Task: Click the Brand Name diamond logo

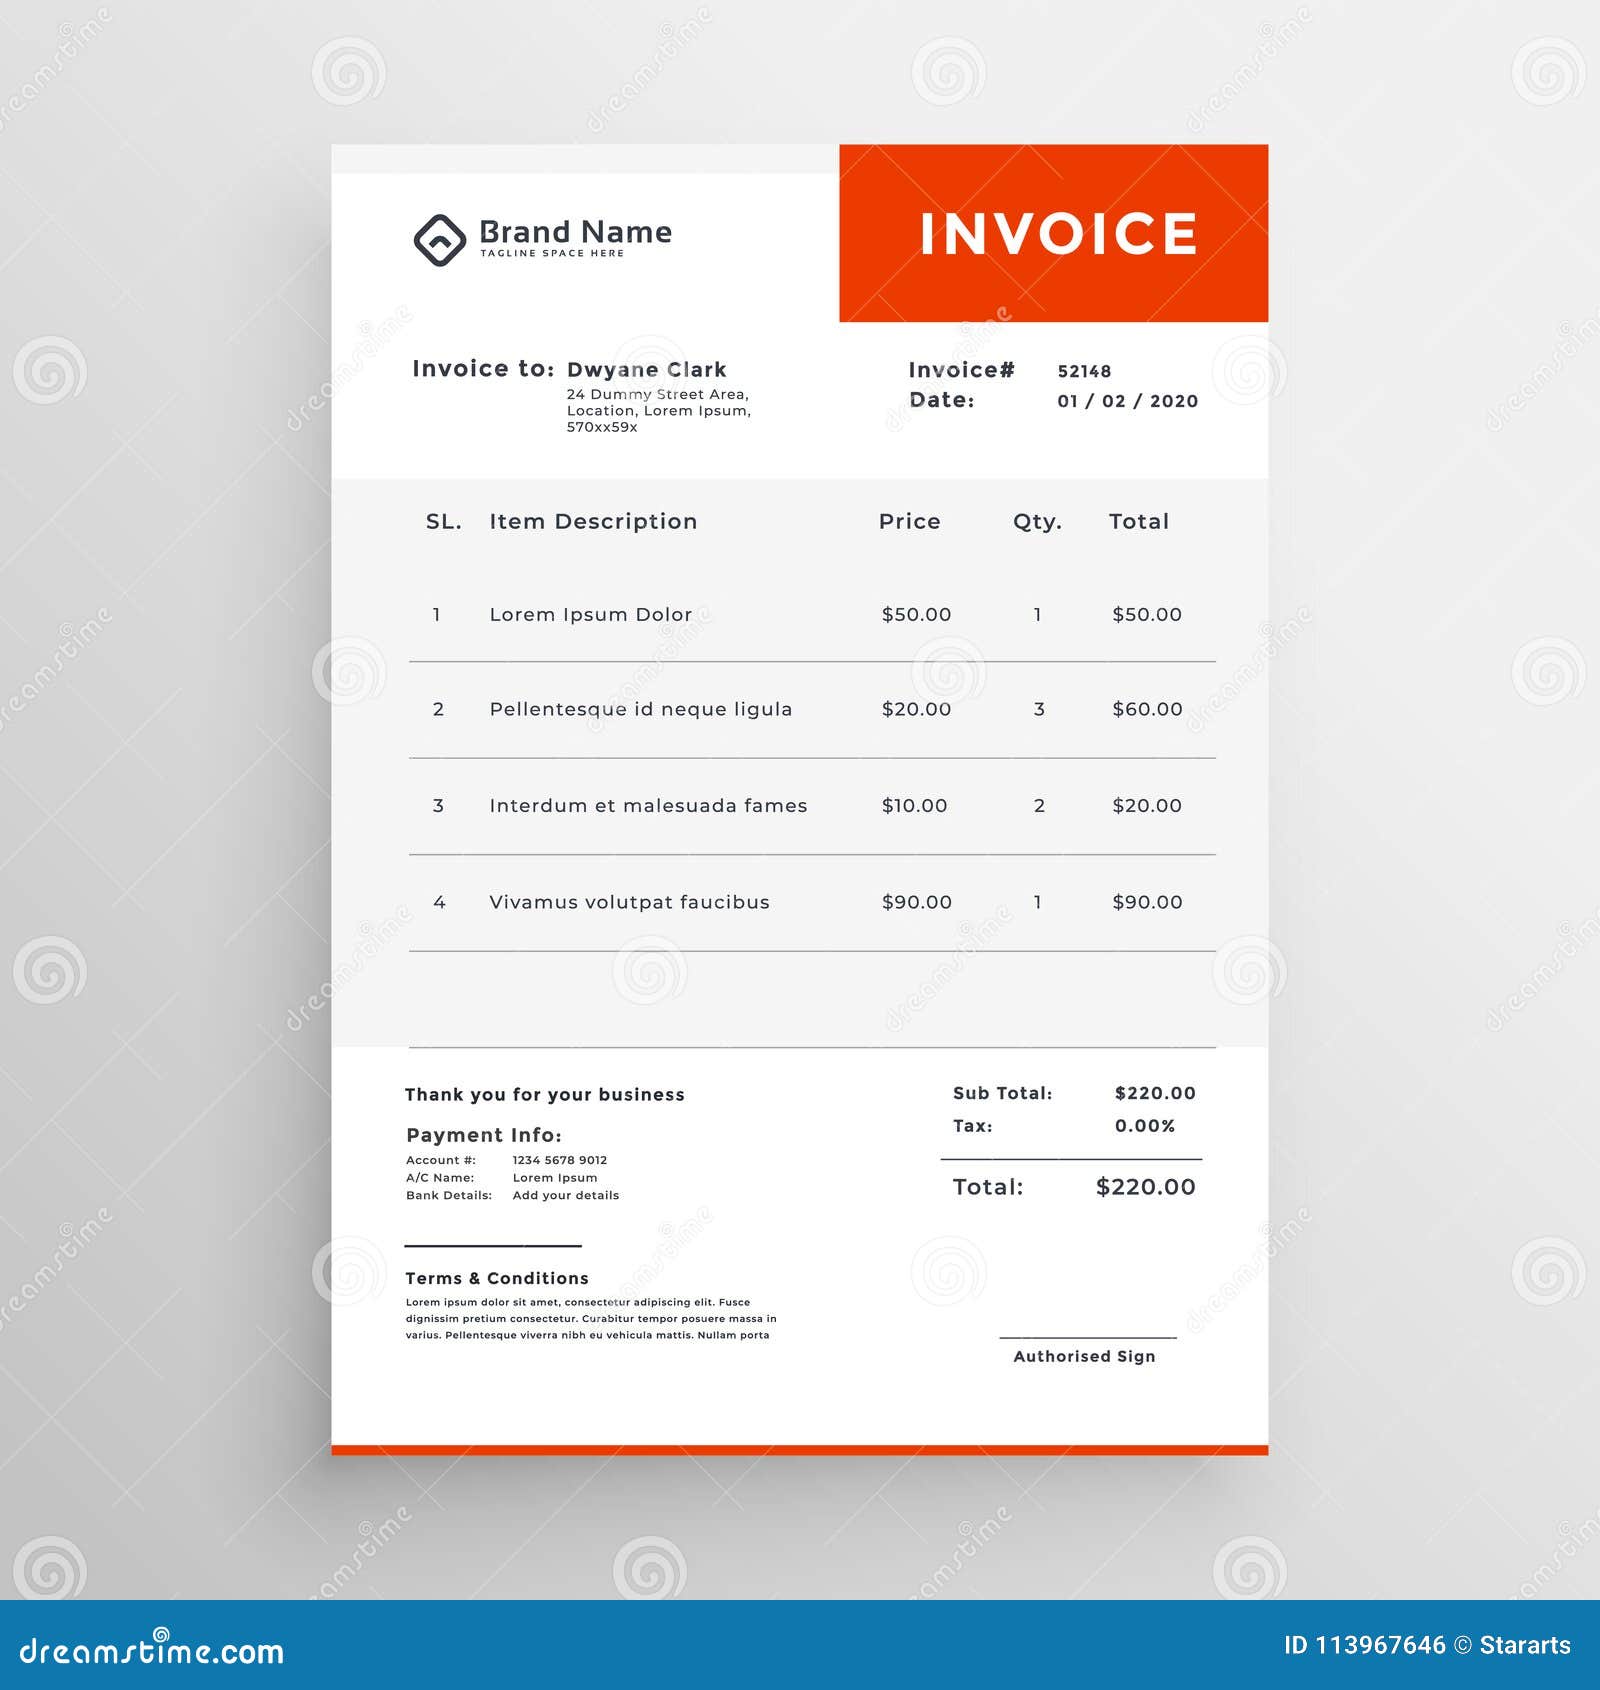Action: (440, 238)
